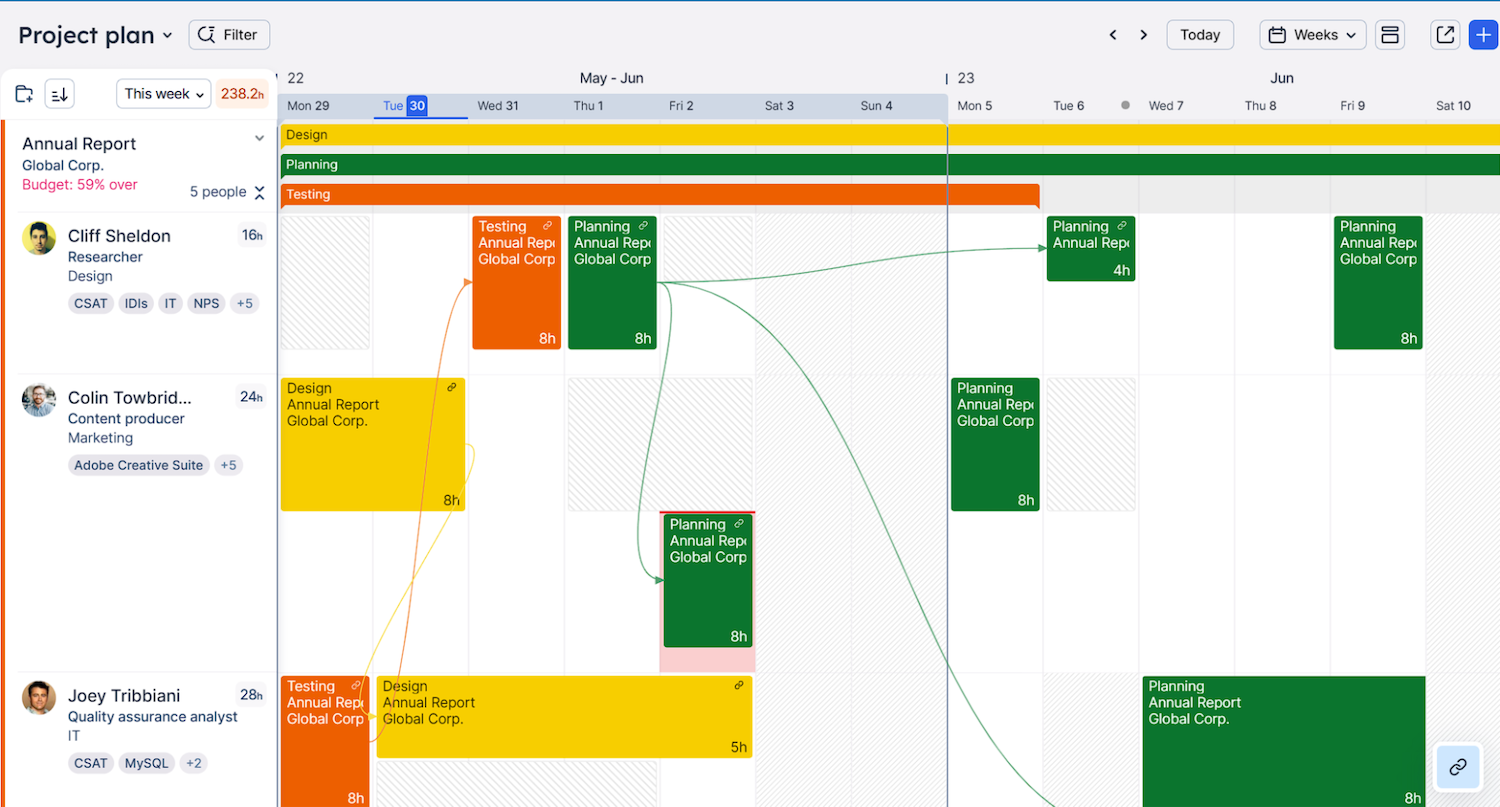Click the link icon on Colin's Design task
This screenshot has width=1500, height=807.
click(x=451, y=388)
